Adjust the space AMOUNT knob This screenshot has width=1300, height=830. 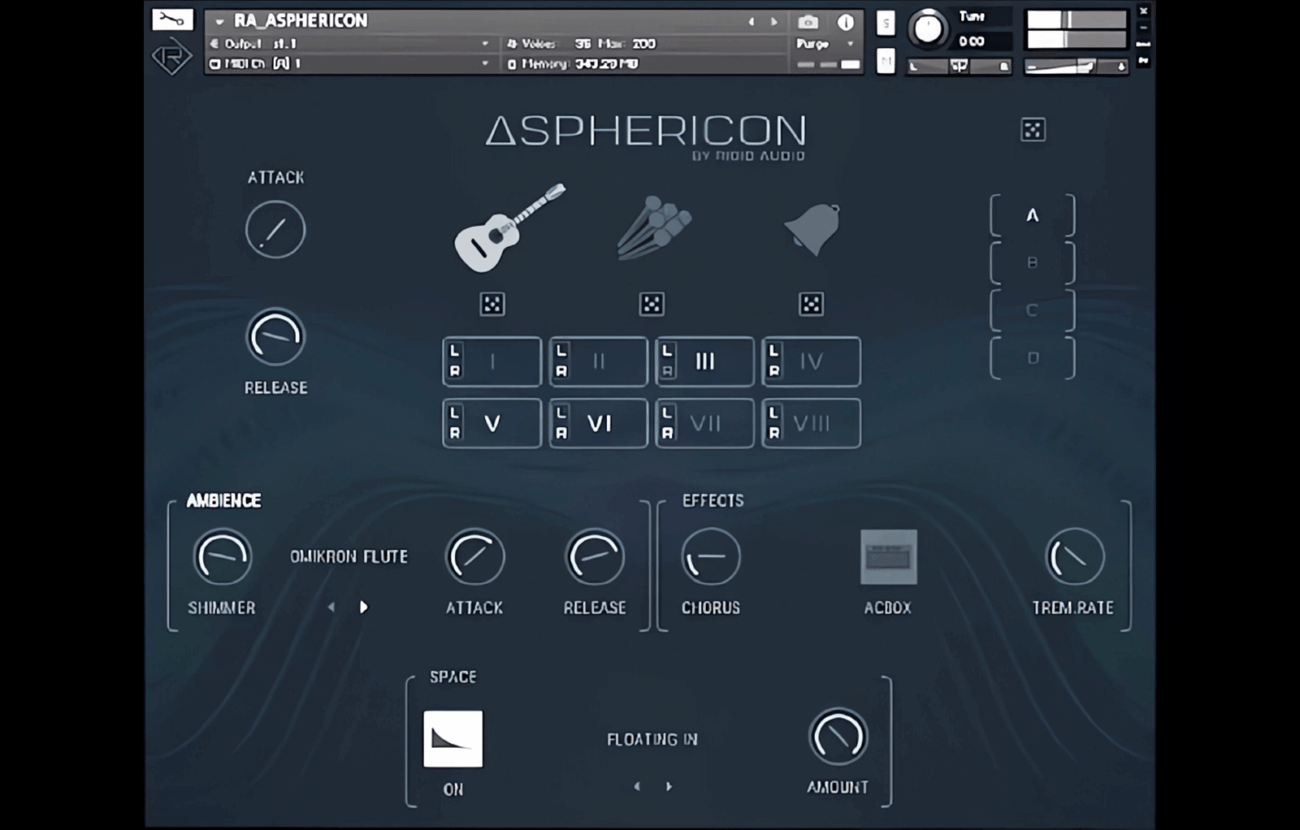(x=838, y=738)
